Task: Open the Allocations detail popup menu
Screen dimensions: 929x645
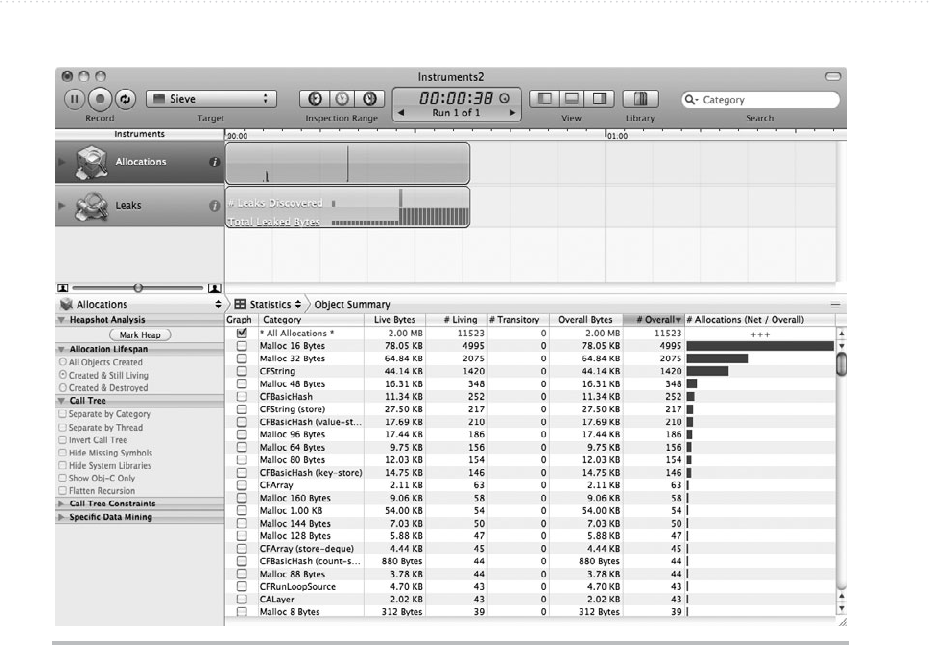Action: [x=140, y=304]
